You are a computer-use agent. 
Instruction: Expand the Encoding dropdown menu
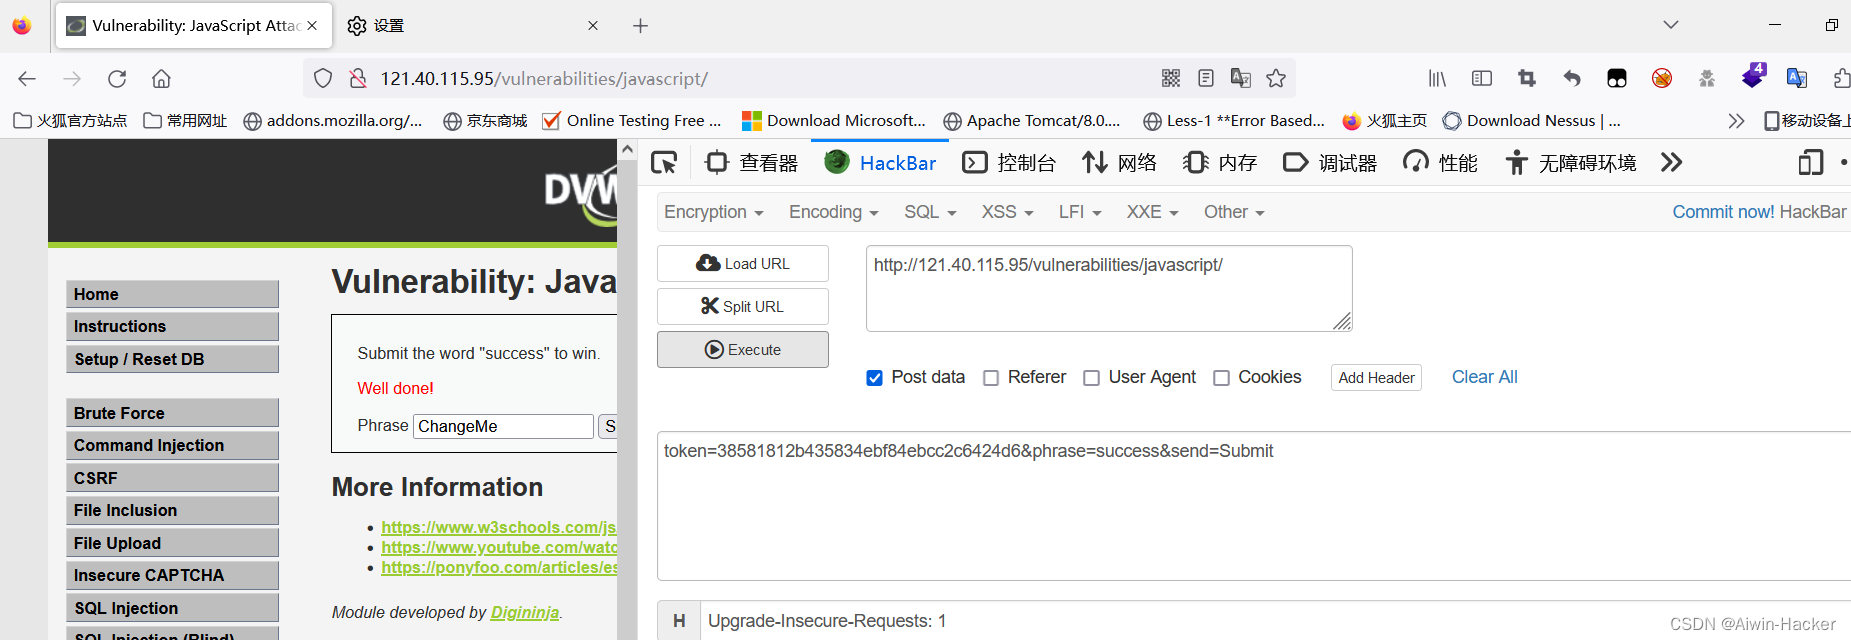click(x=833, y=212)
